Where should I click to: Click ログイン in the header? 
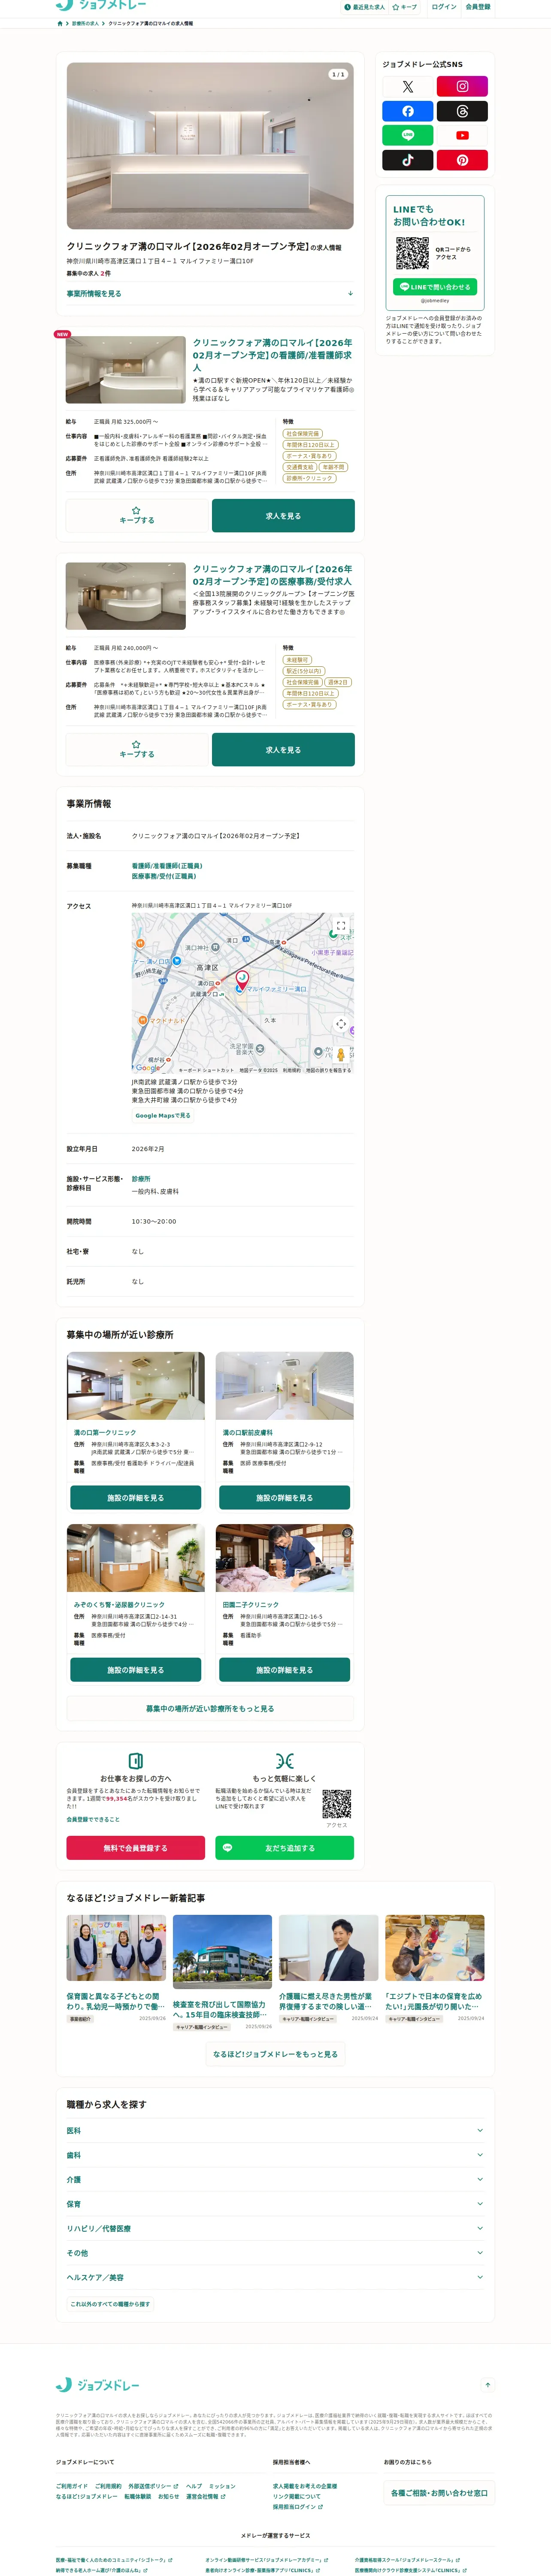[444, 7]
